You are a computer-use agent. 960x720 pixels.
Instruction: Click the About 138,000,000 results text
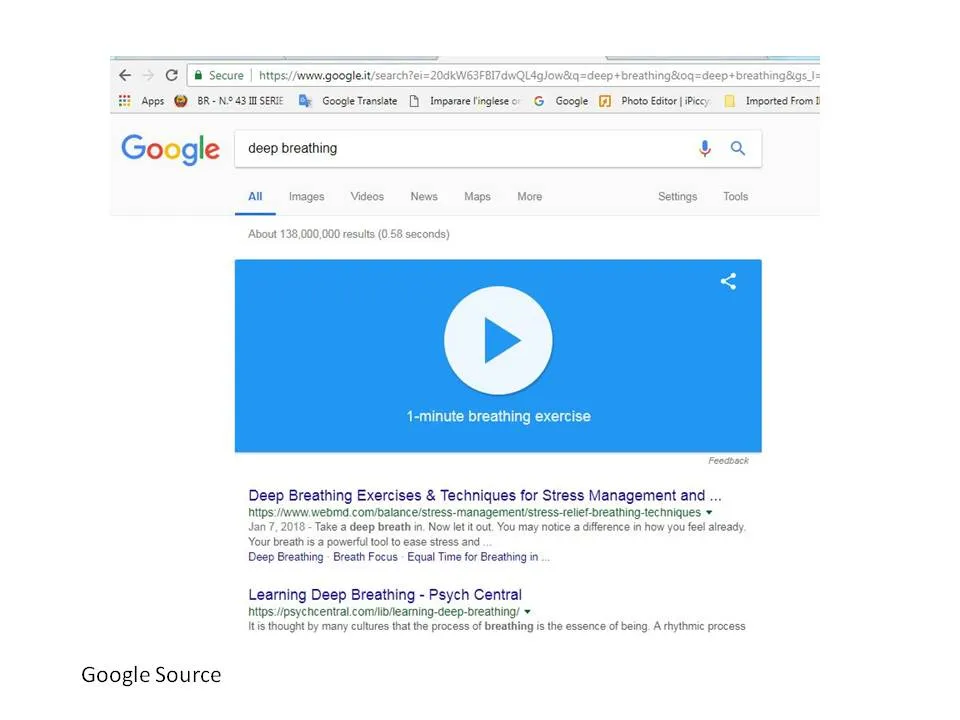(349, 234)
